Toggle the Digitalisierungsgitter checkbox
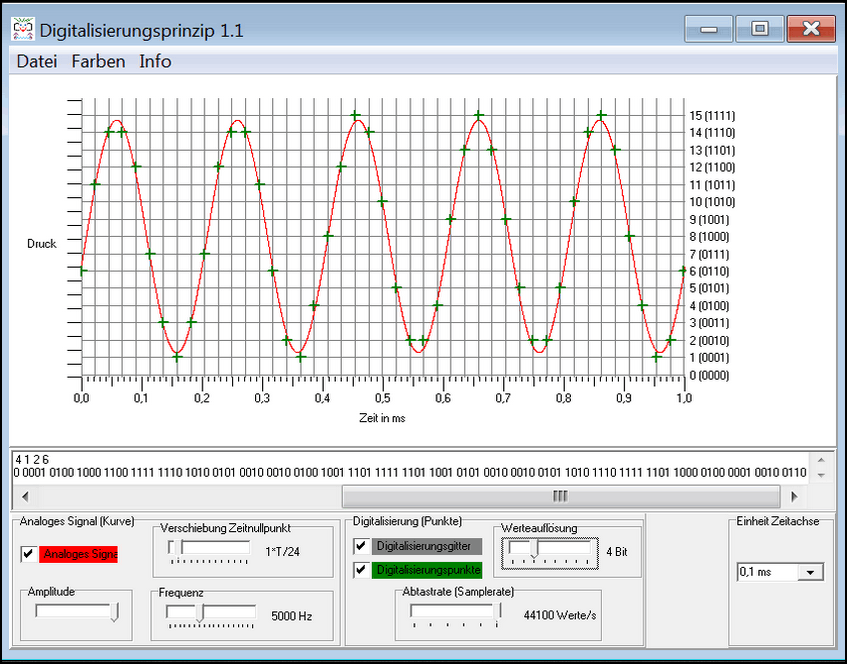The width and height of the screenshot is (847, 664). [361, 546]
